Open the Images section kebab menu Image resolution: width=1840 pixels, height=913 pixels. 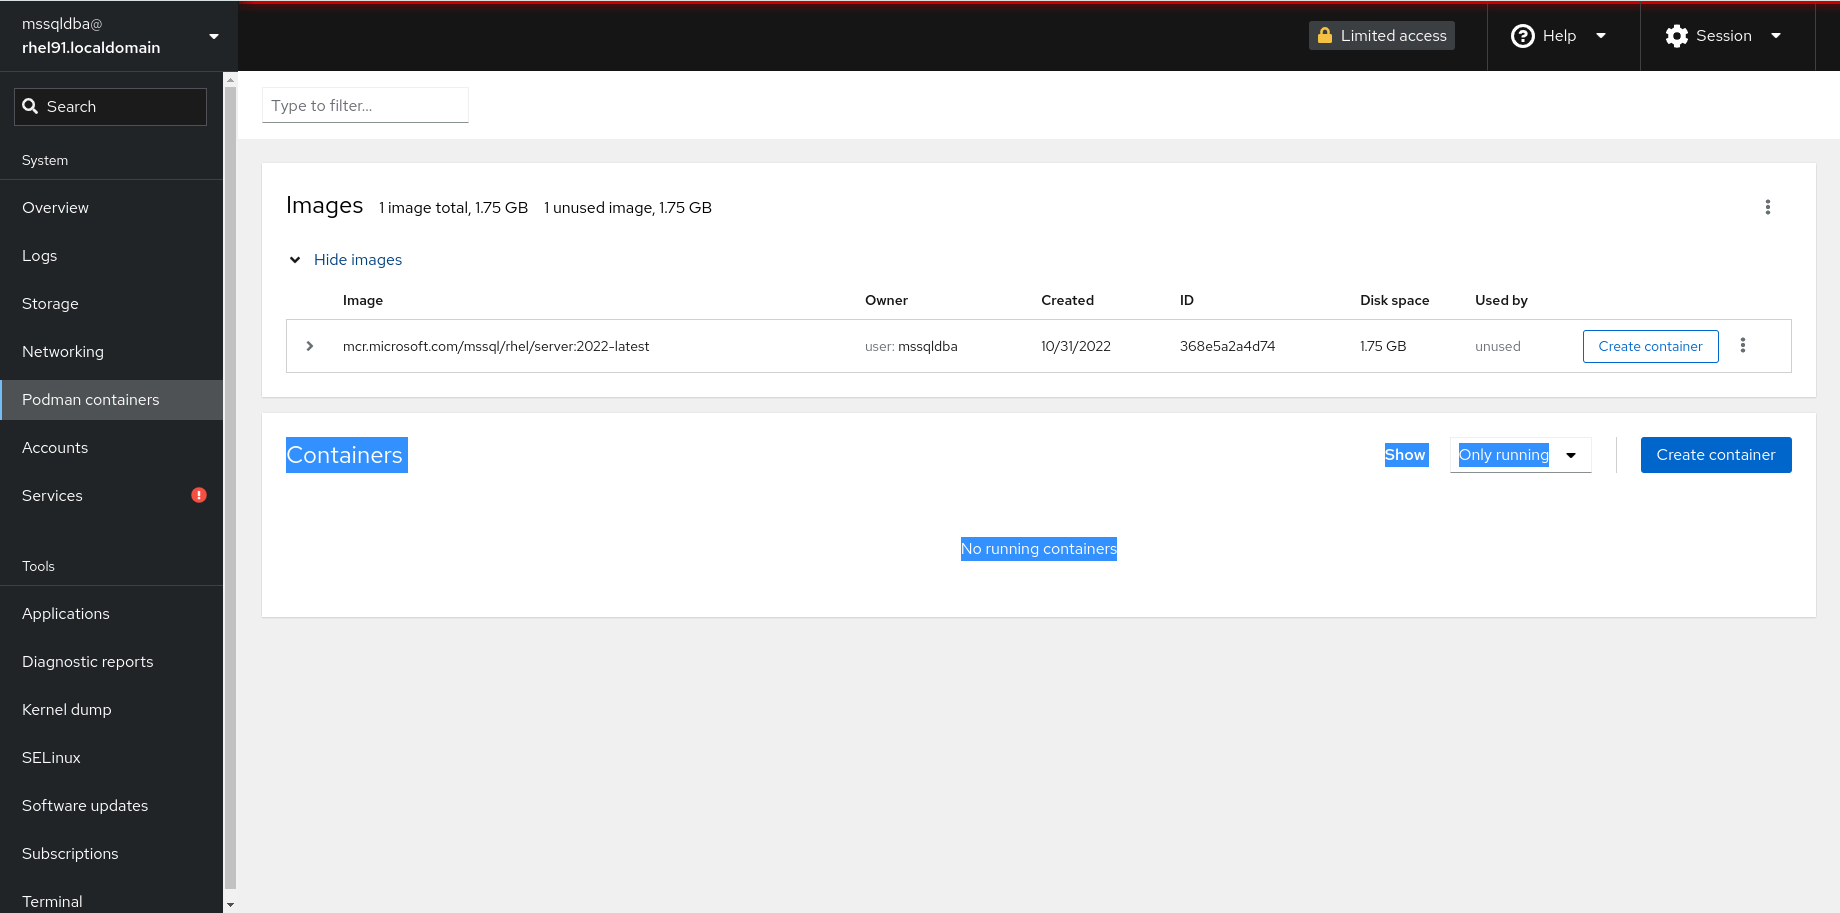point(1767,207)
